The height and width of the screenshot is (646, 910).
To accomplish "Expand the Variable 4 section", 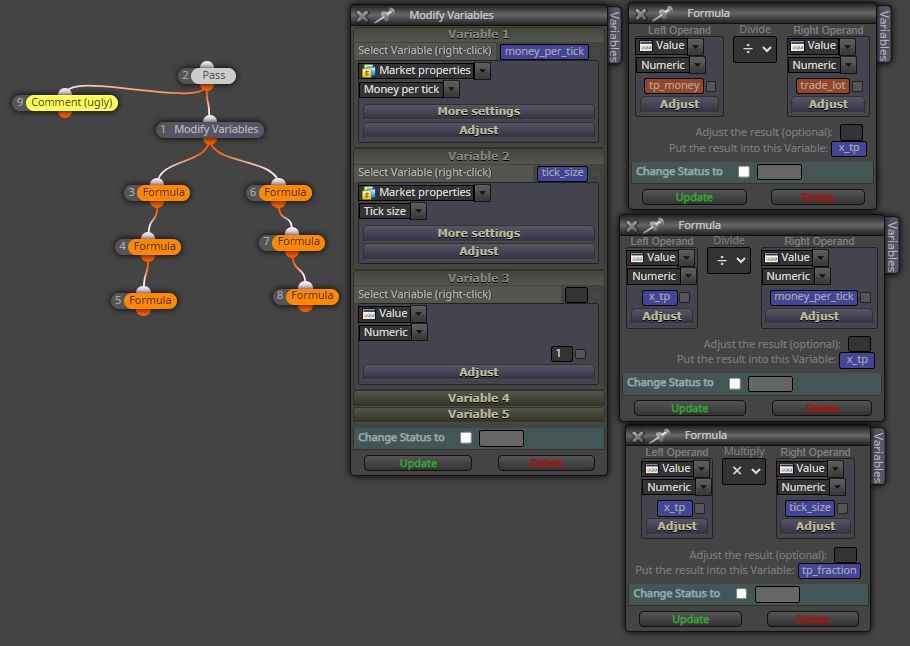I will [479, 398].
